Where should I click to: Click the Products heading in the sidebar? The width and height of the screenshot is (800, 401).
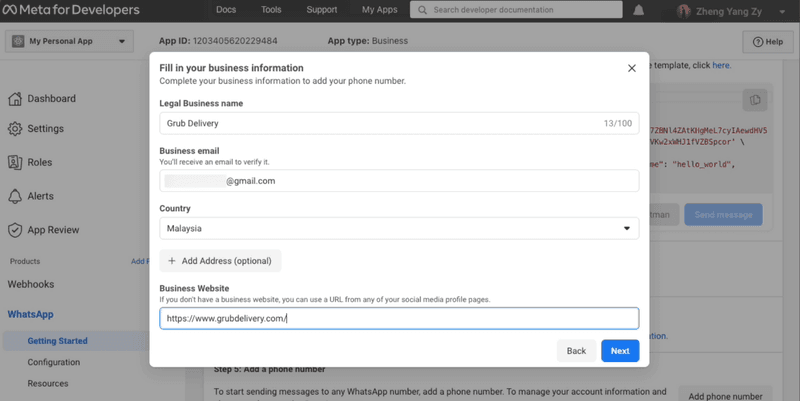point(25,261)
